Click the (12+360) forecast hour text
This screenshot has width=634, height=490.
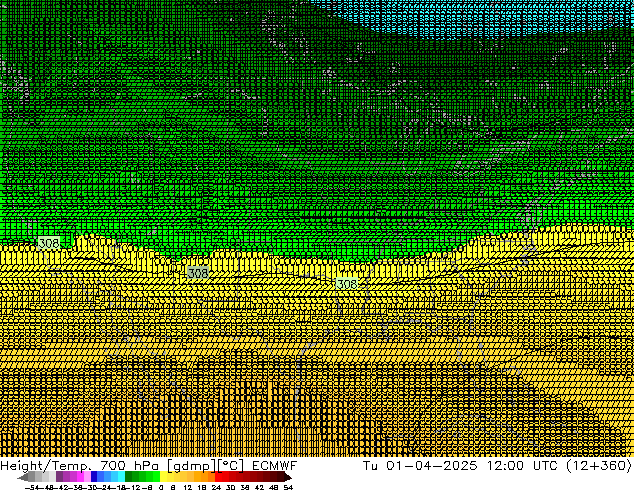tap(599, 465)
